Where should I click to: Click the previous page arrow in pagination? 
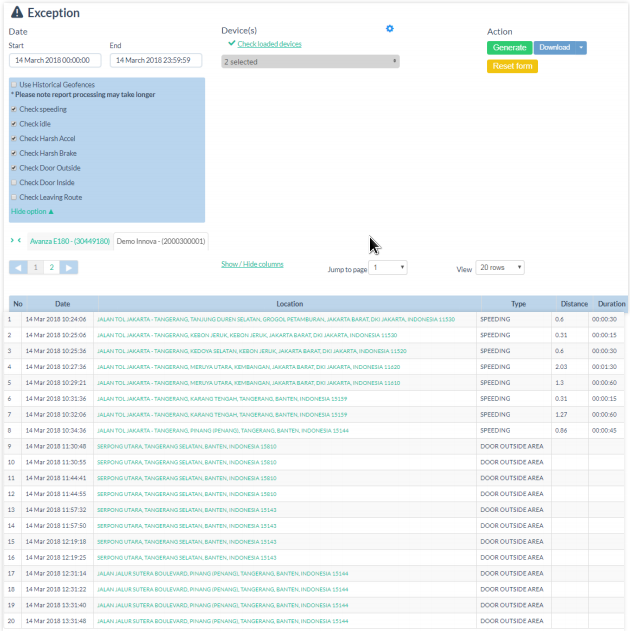click(x=18, y=268)
